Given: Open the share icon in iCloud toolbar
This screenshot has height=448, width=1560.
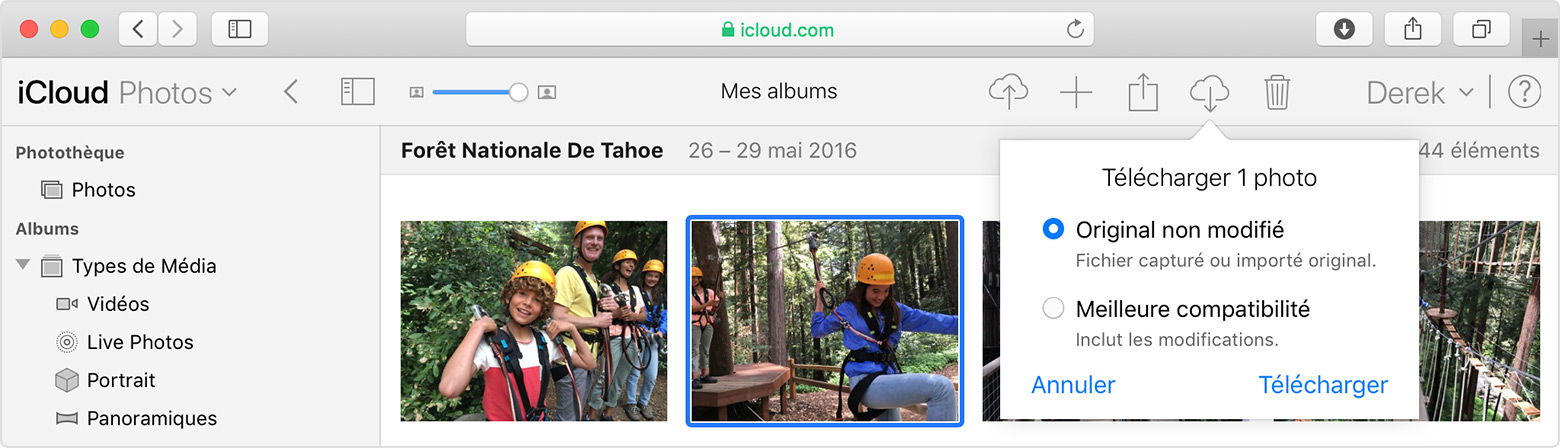Looking at the screenshot, I should 1142,93.
